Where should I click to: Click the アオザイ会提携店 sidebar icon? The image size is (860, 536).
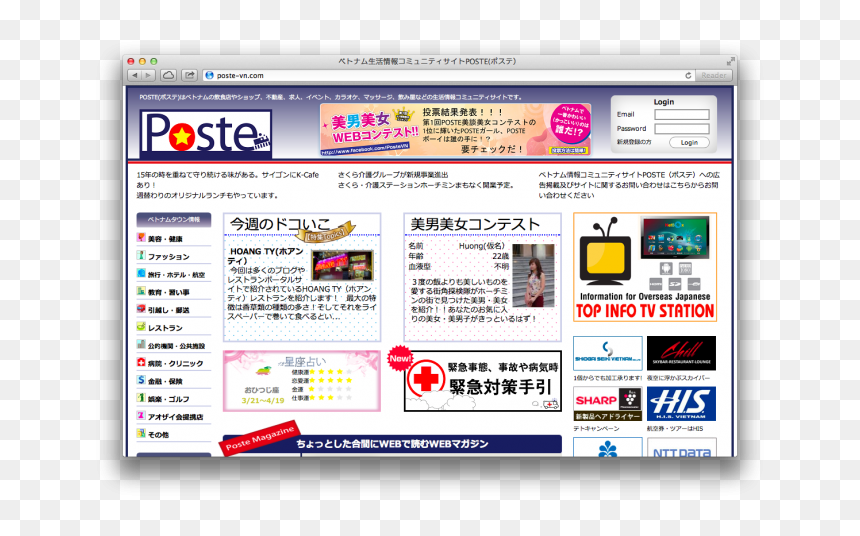[x=141, y=415]
